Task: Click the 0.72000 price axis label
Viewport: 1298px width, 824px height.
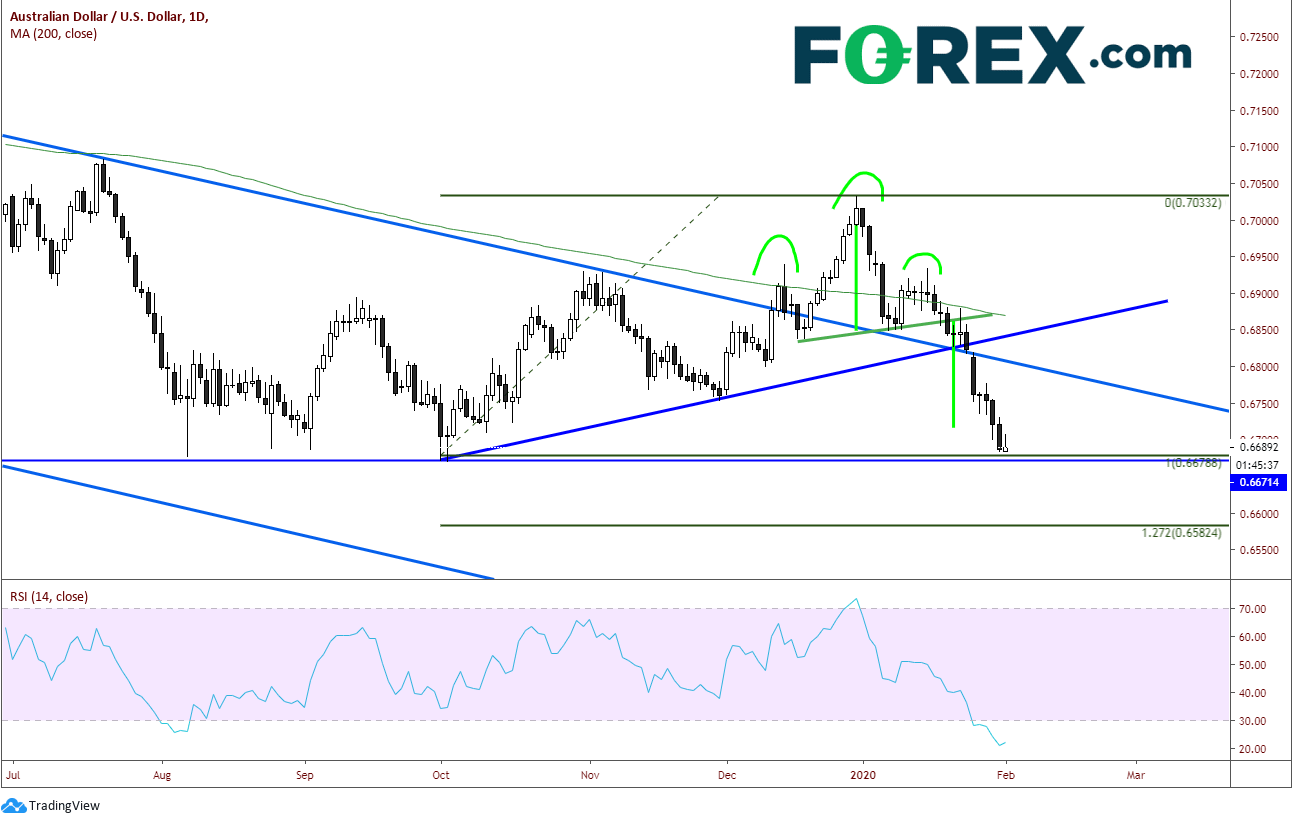Action: [1259, 74]
